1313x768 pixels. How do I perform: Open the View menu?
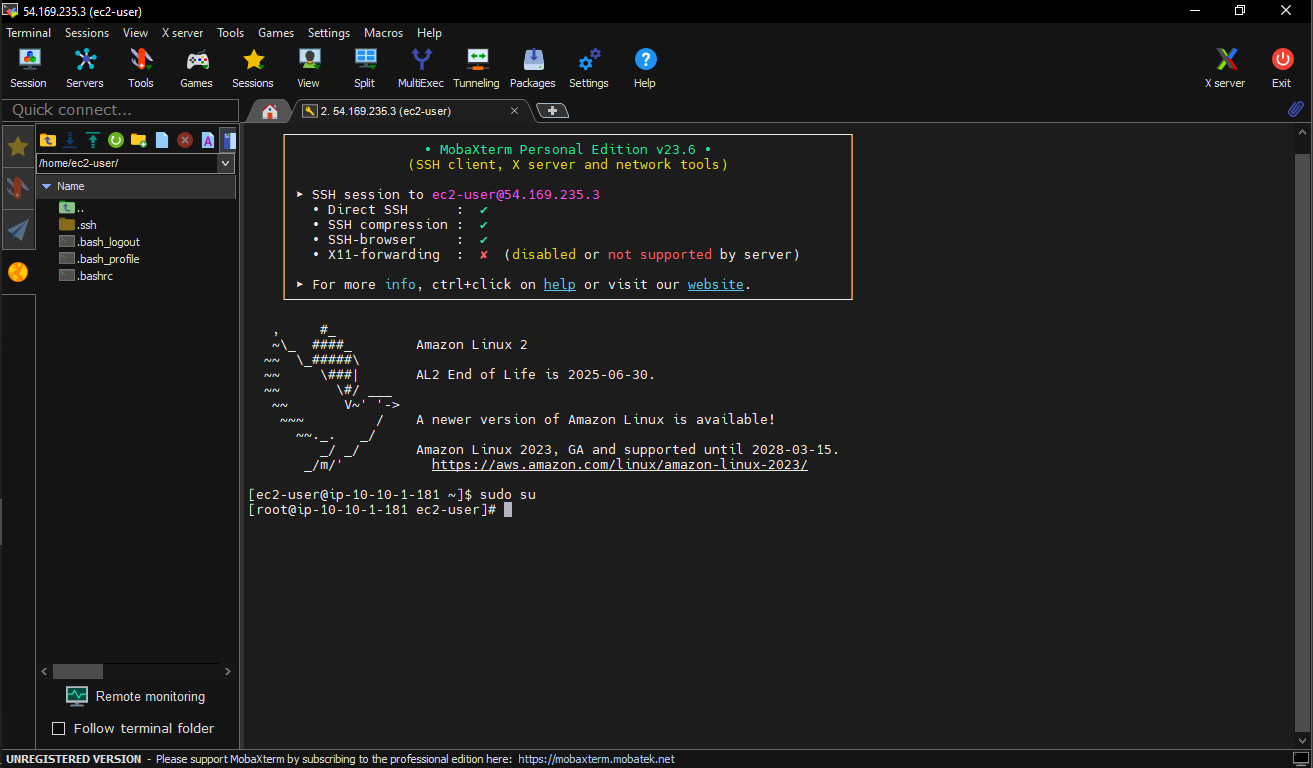click(135, 33)
